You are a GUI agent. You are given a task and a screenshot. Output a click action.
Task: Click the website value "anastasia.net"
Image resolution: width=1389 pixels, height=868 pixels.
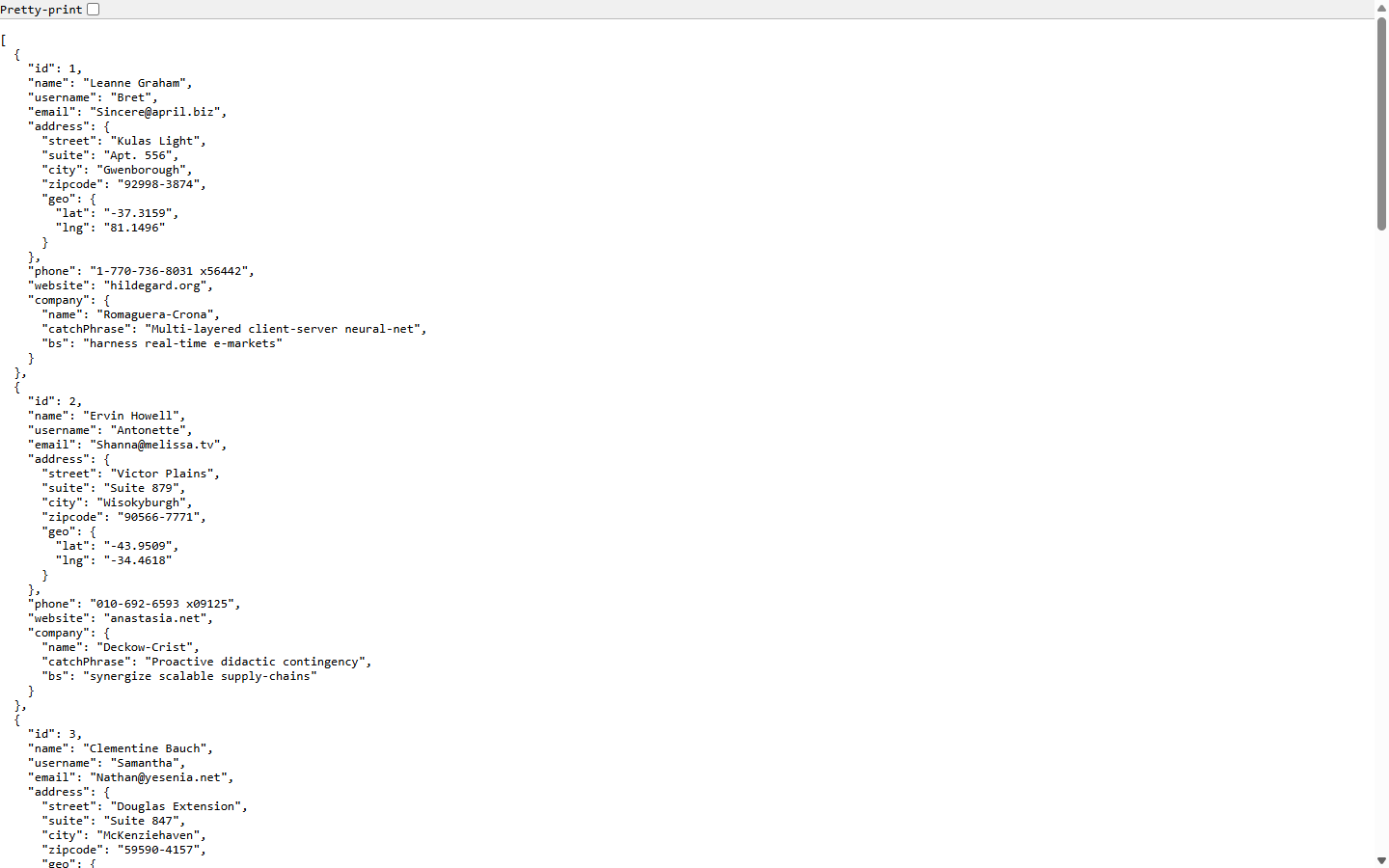156,618
